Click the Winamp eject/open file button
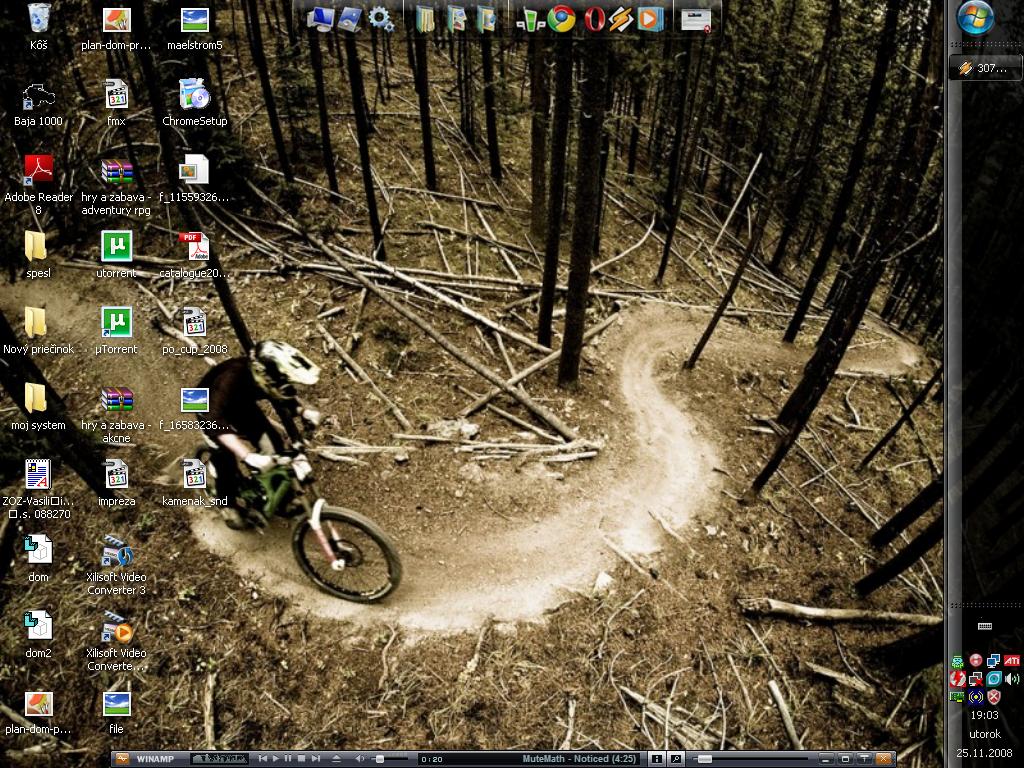 tap(336, 759)
